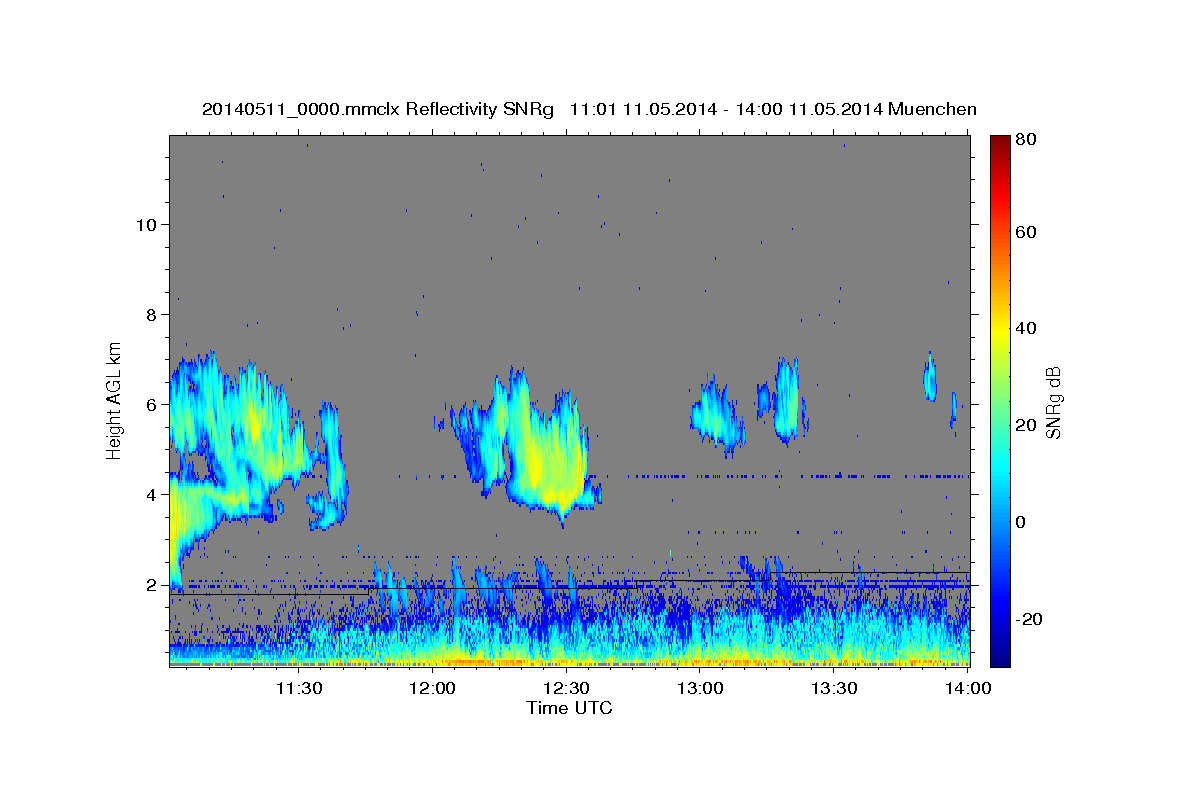Viewport: 1200px width, 800px height.
Task: Click the 'Height AGL km' axis label
Action: click(115, 400)
